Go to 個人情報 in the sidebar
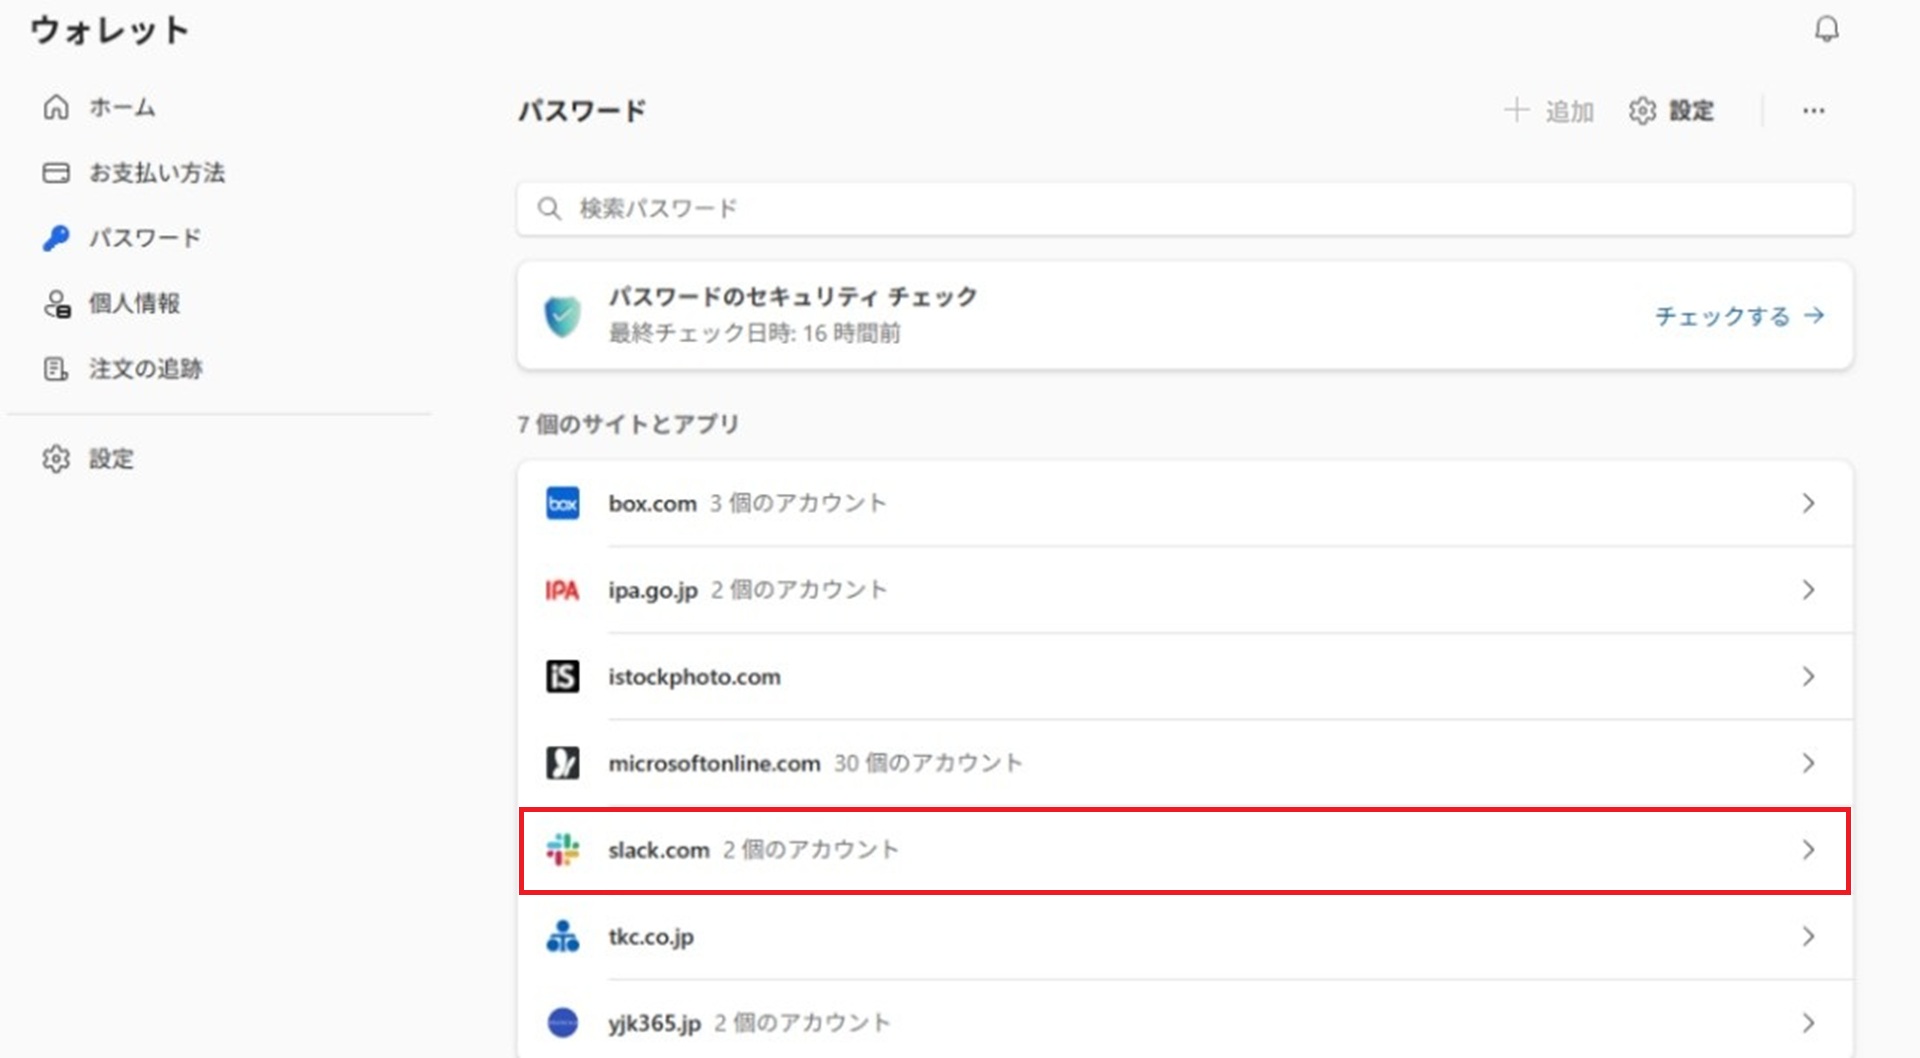Image resolution: width=1920 pixels, height=1058 pixels. point(134,303)
